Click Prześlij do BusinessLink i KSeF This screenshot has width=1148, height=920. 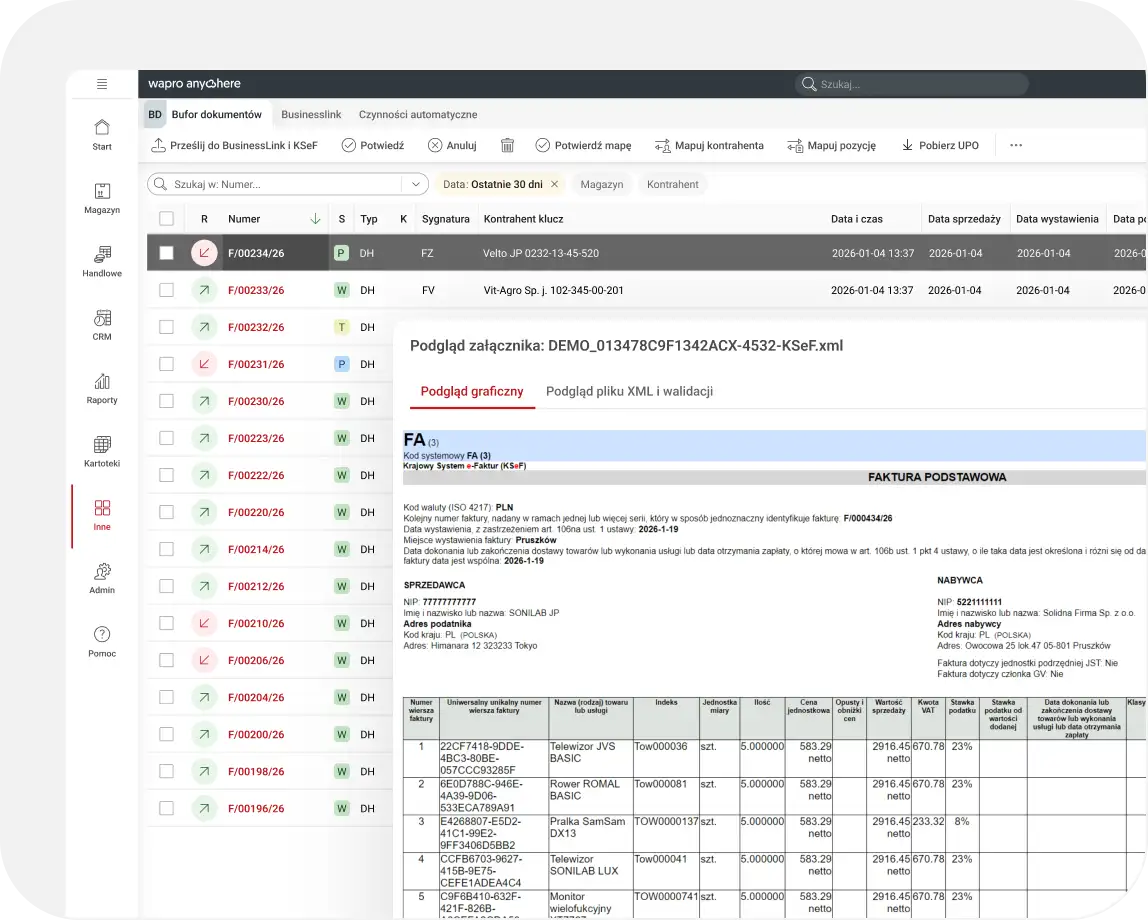pyautogui.click(x=234, y=145)
